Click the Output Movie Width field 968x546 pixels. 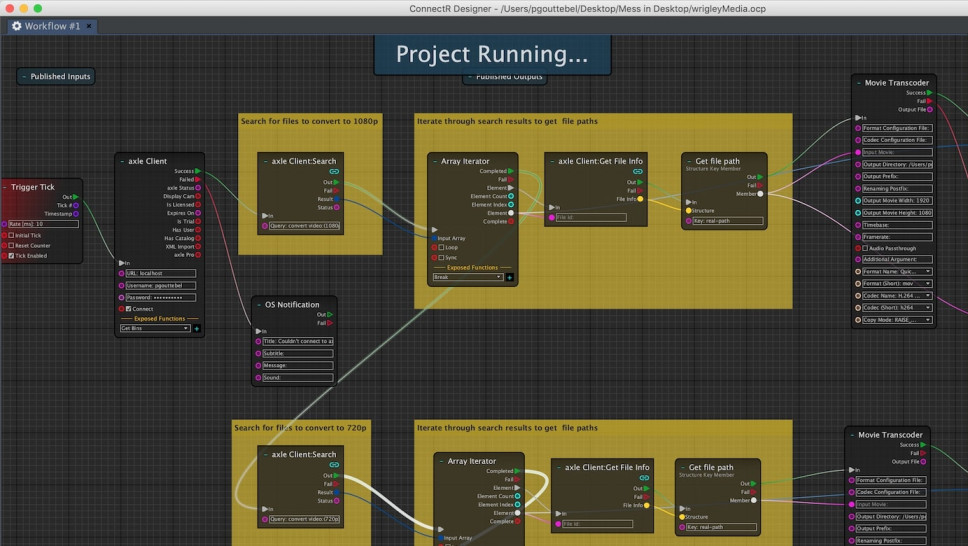click(x=897, y=201)
